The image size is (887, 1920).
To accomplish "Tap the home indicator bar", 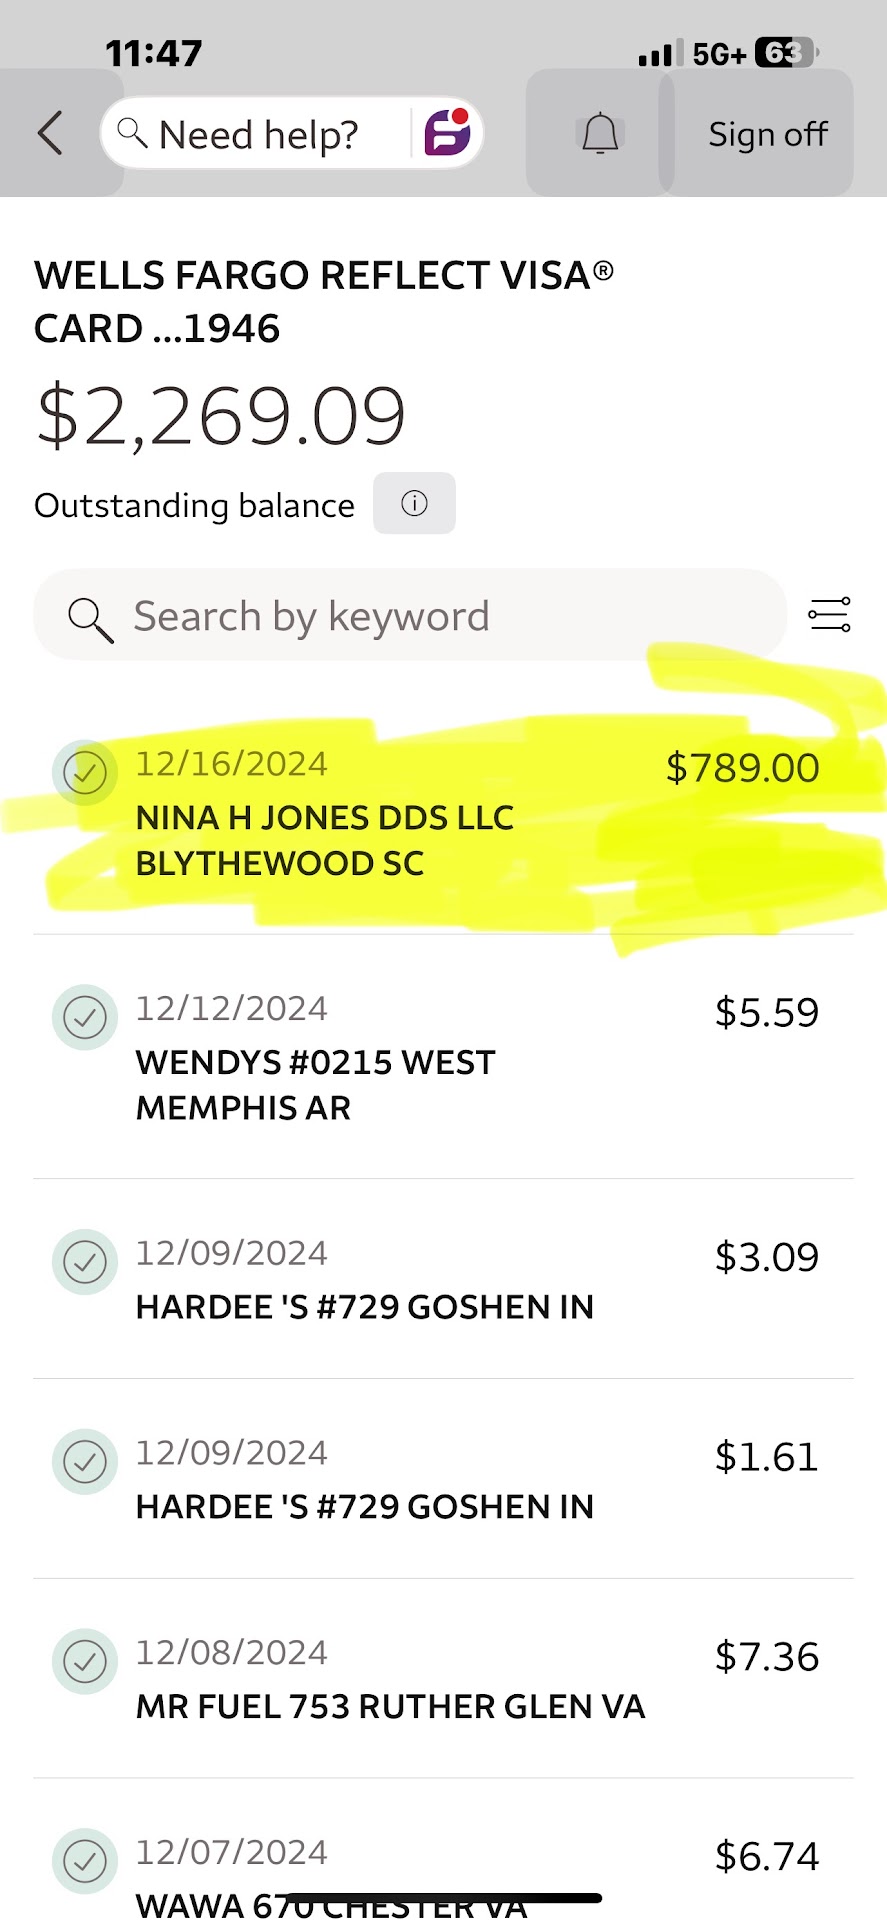I will coord(443,1897).
